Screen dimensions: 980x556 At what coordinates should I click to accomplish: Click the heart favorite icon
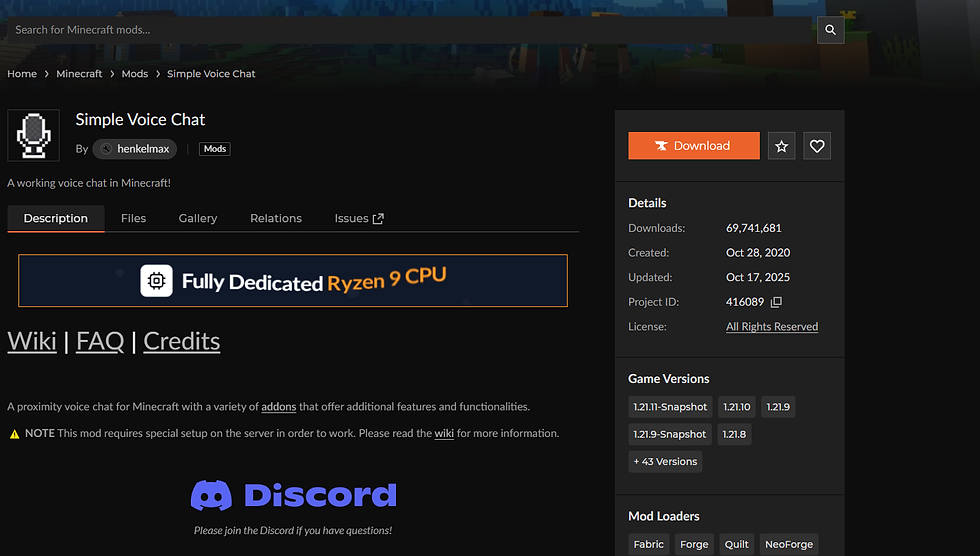coord(817,146)
